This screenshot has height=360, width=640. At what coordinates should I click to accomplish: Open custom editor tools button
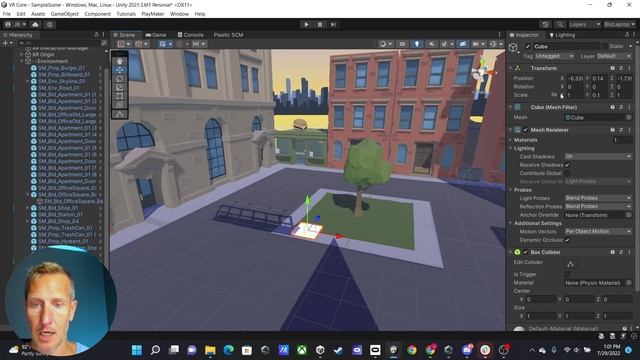click(120, 114)
